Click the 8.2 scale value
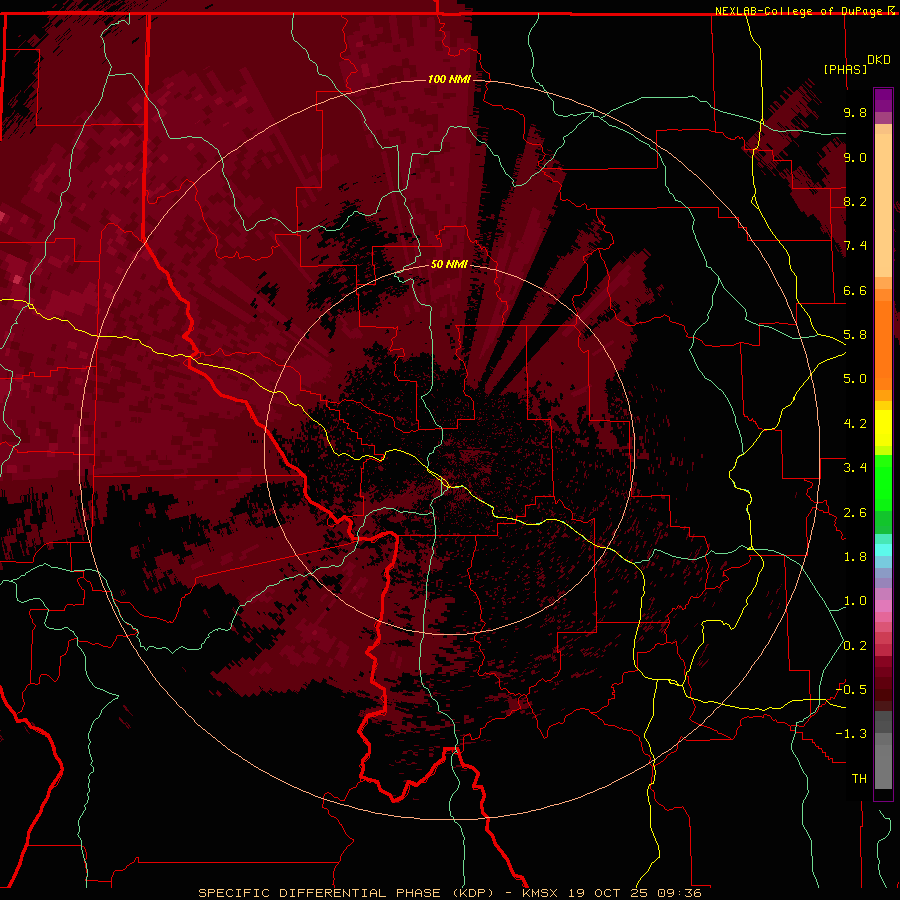 (x=855, y=201)
